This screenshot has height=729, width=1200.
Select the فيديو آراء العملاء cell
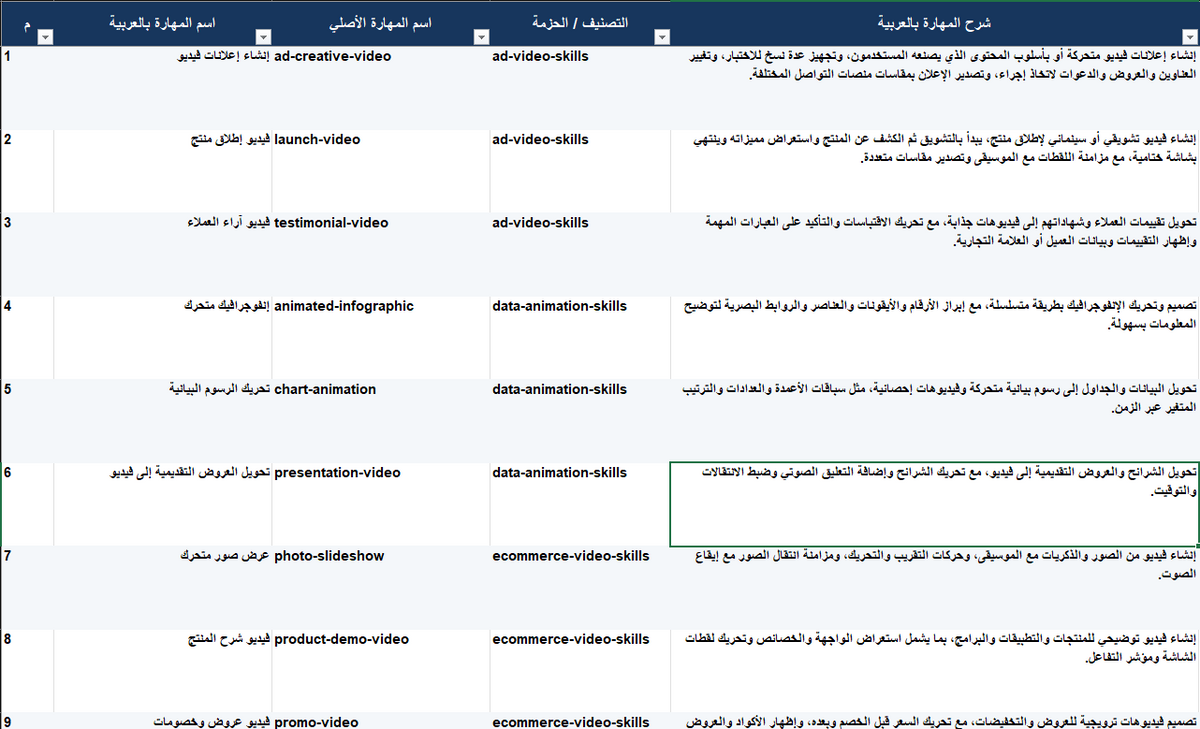[162, 254]
